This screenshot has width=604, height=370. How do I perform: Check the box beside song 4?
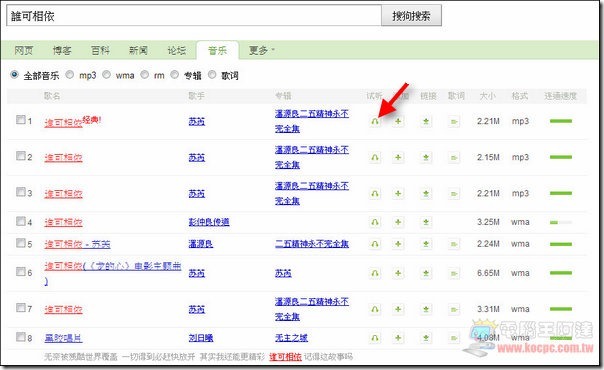pyautogui.click(x=21, y=221)
